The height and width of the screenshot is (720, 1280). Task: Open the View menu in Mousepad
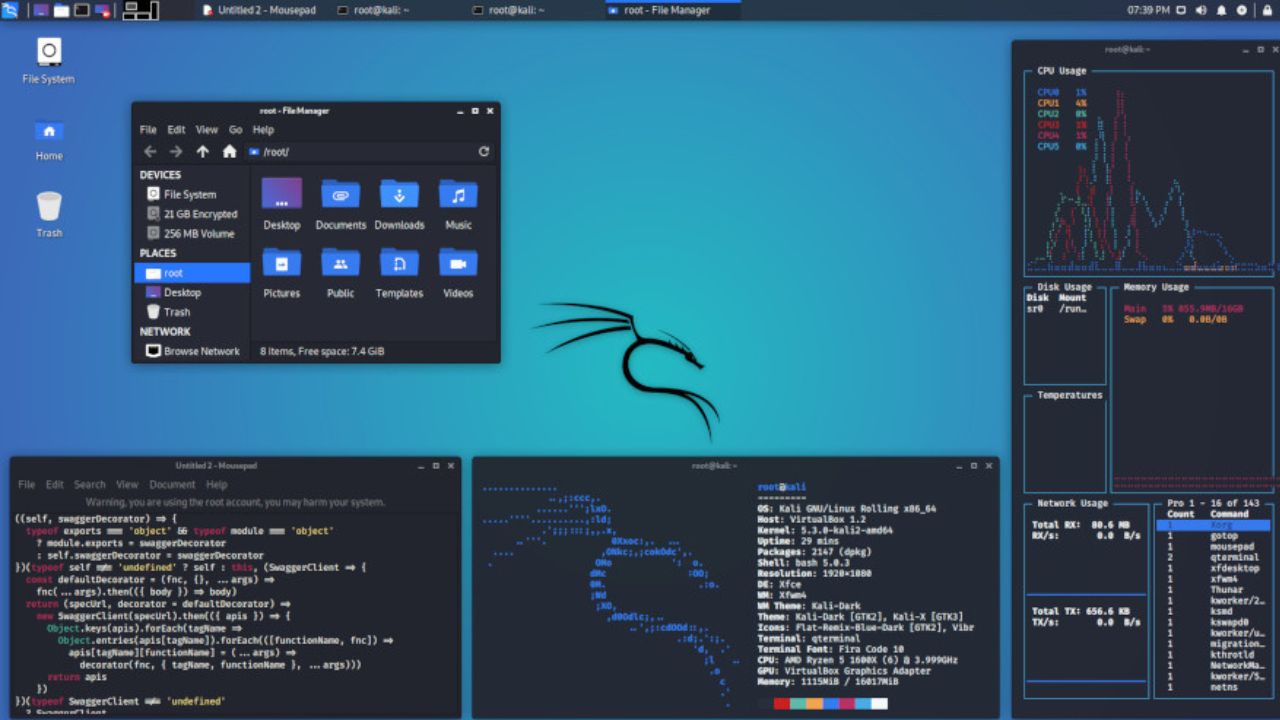127,485
